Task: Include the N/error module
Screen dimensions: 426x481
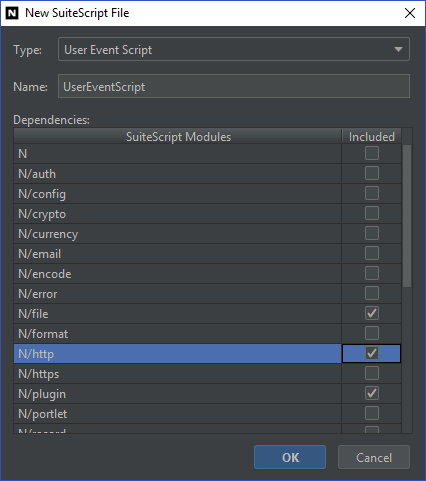Action: 372,293
